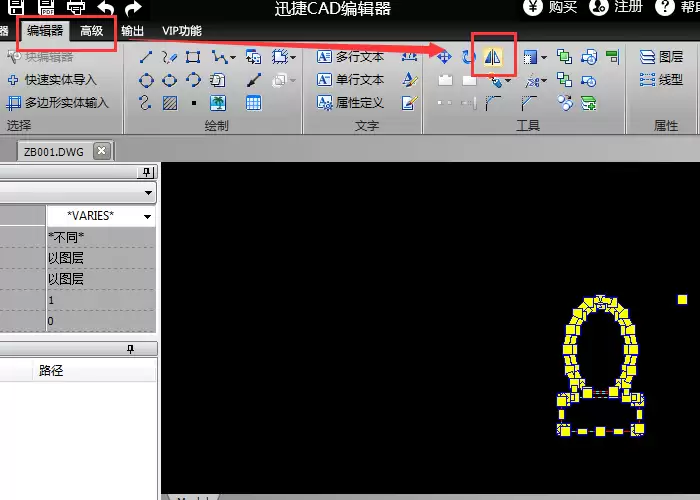Image resolution: width=700 pixels, height=500 pixels.
Task: Insert a table using grid icon
Action: 254,103
